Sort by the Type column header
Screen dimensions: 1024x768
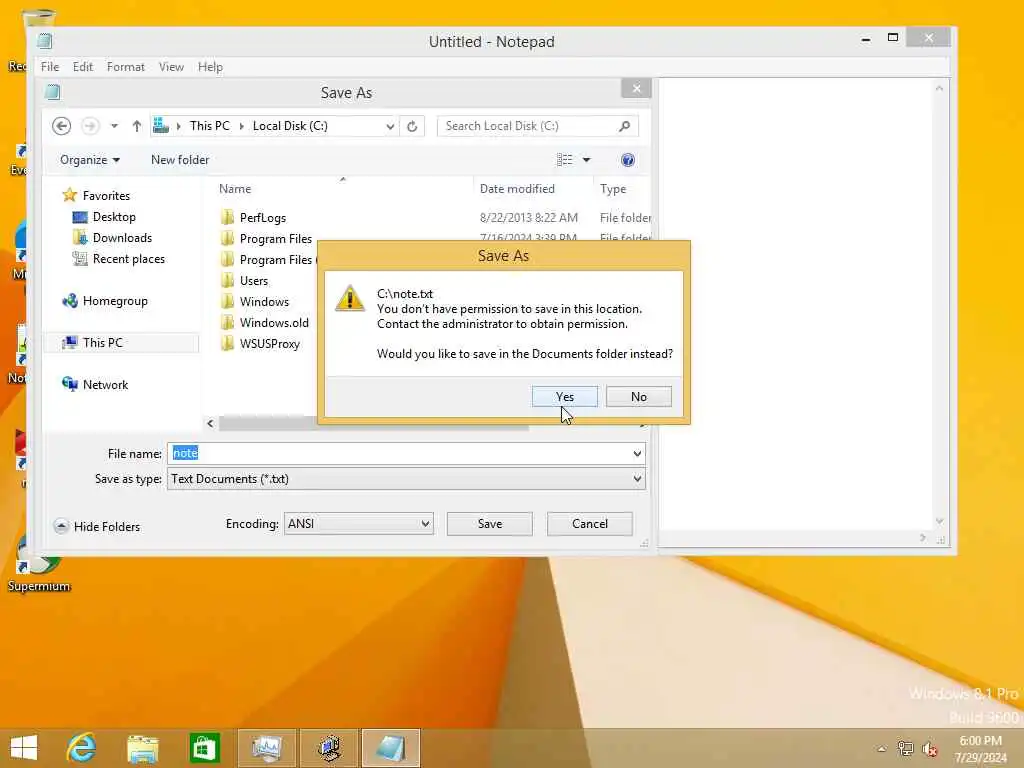pyautogui.click(x=613, y=189)
